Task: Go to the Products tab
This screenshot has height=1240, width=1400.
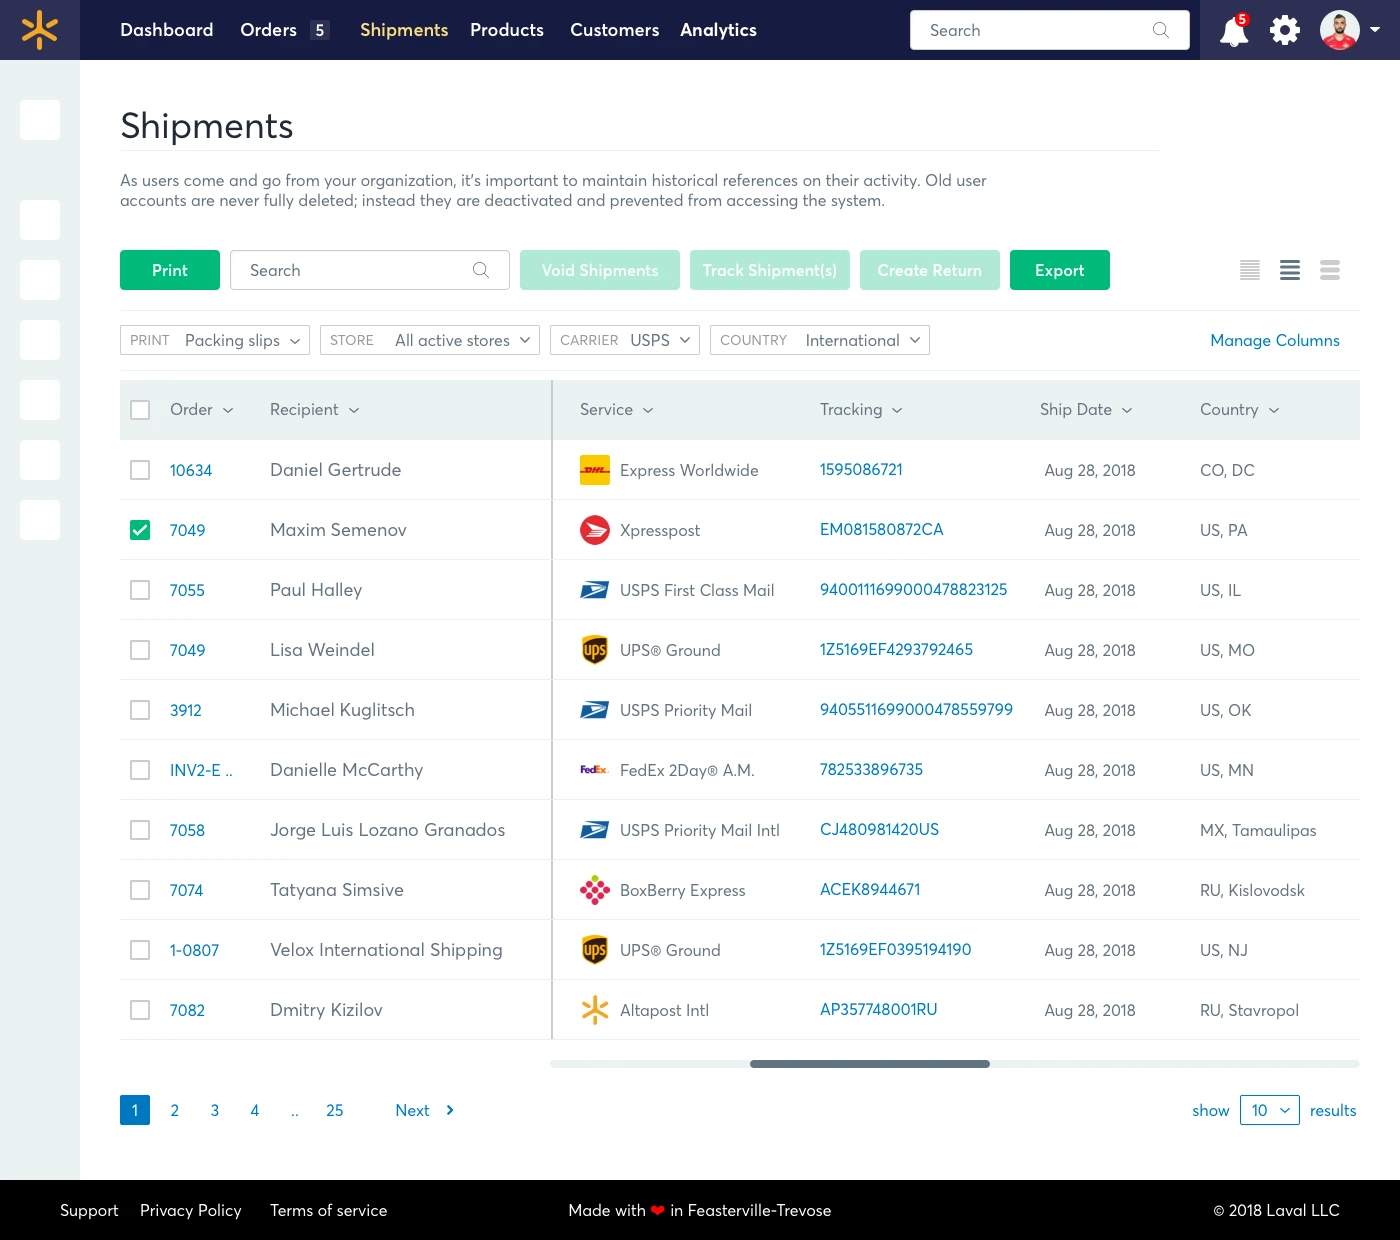Action: [x=507, y=30]
